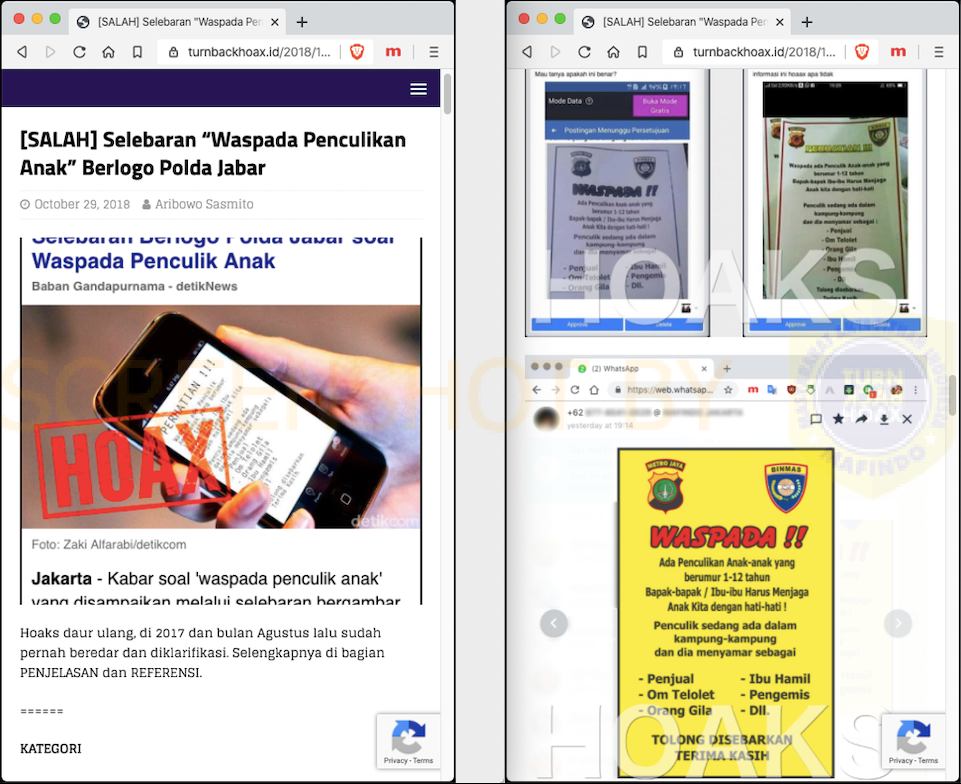Screen dimensions: 961x784
Task: Click reCAPTCHA badge in left window
Action: (408, 740)
